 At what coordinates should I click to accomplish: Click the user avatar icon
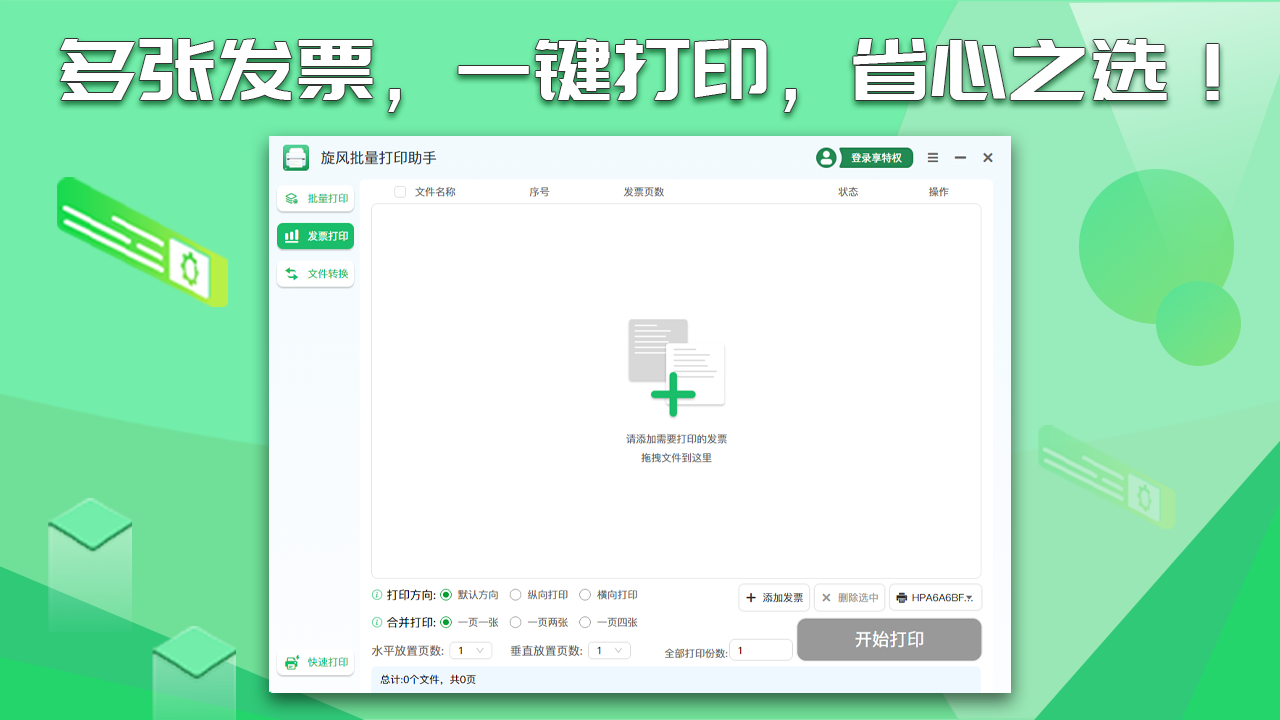pos(826,157)
